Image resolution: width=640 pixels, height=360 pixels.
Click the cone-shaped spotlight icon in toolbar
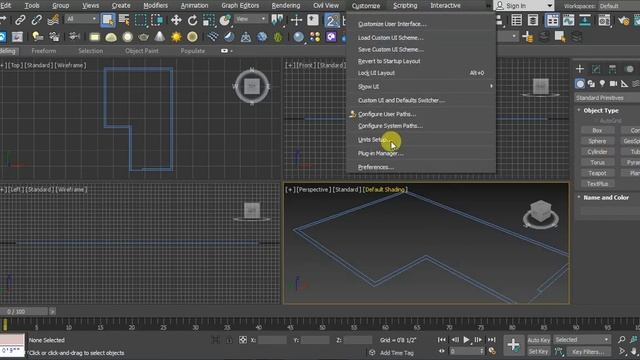click(x=160, y=37)
